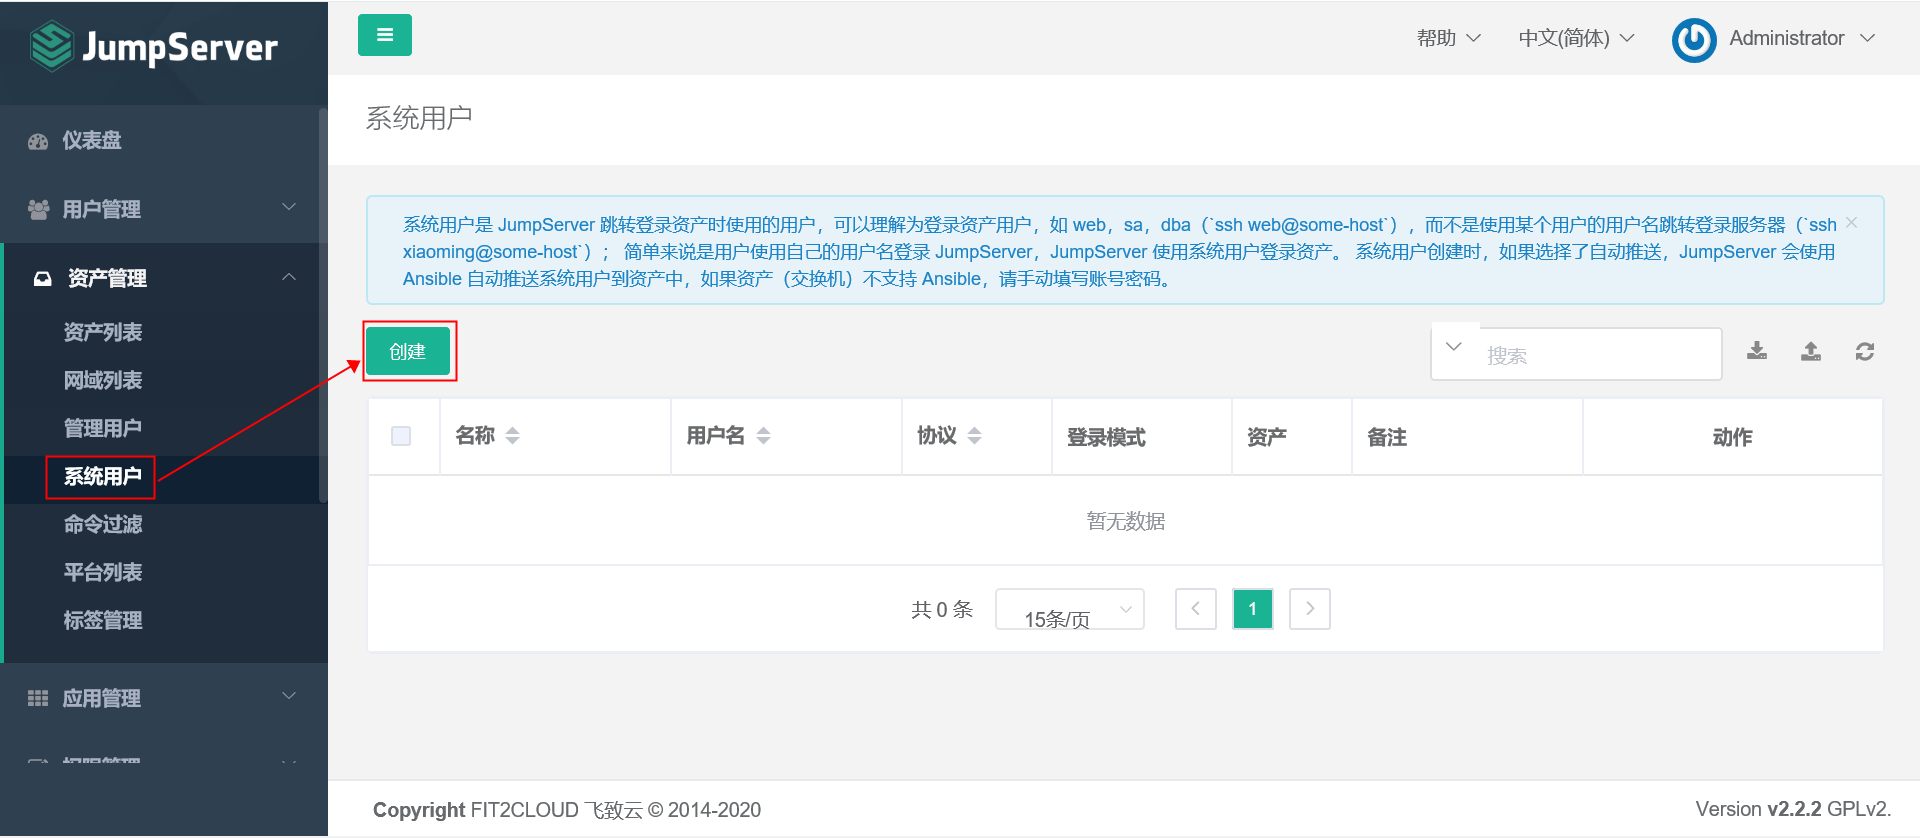Click the 资产 column header

tap(1267, 437)
